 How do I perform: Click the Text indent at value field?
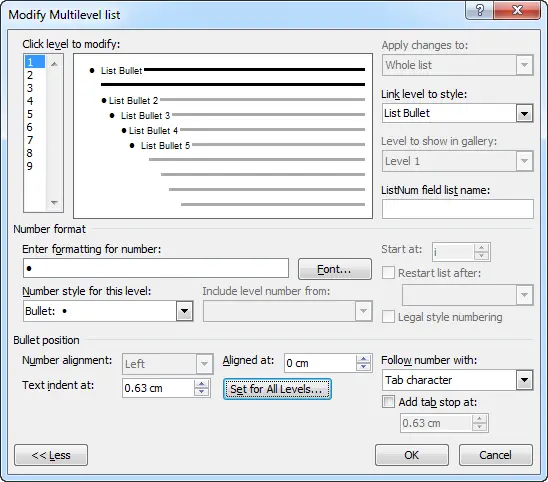158,388
